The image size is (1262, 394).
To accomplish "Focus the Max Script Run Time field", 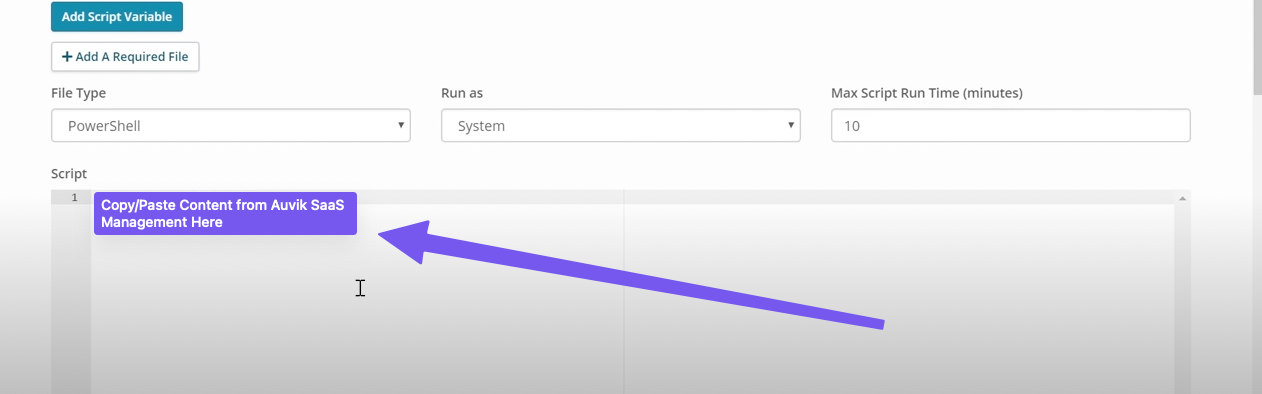I will [1010, 126].
